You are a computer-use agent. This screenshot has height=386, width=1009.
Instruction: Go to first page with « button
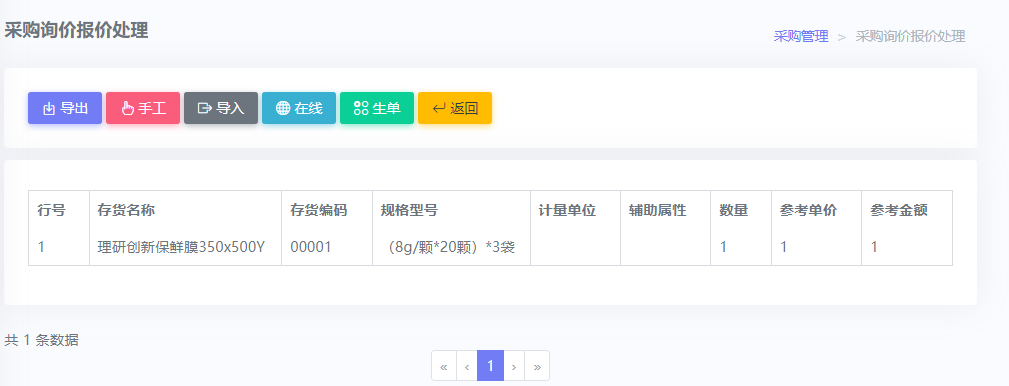coord(443,366)
